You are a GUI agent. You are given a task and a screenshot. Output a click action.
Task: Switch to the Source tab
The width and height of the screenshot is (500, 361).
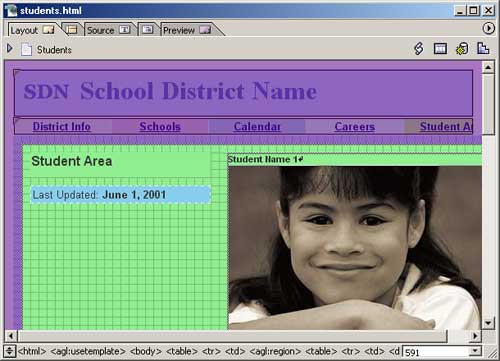pos(108,30)
